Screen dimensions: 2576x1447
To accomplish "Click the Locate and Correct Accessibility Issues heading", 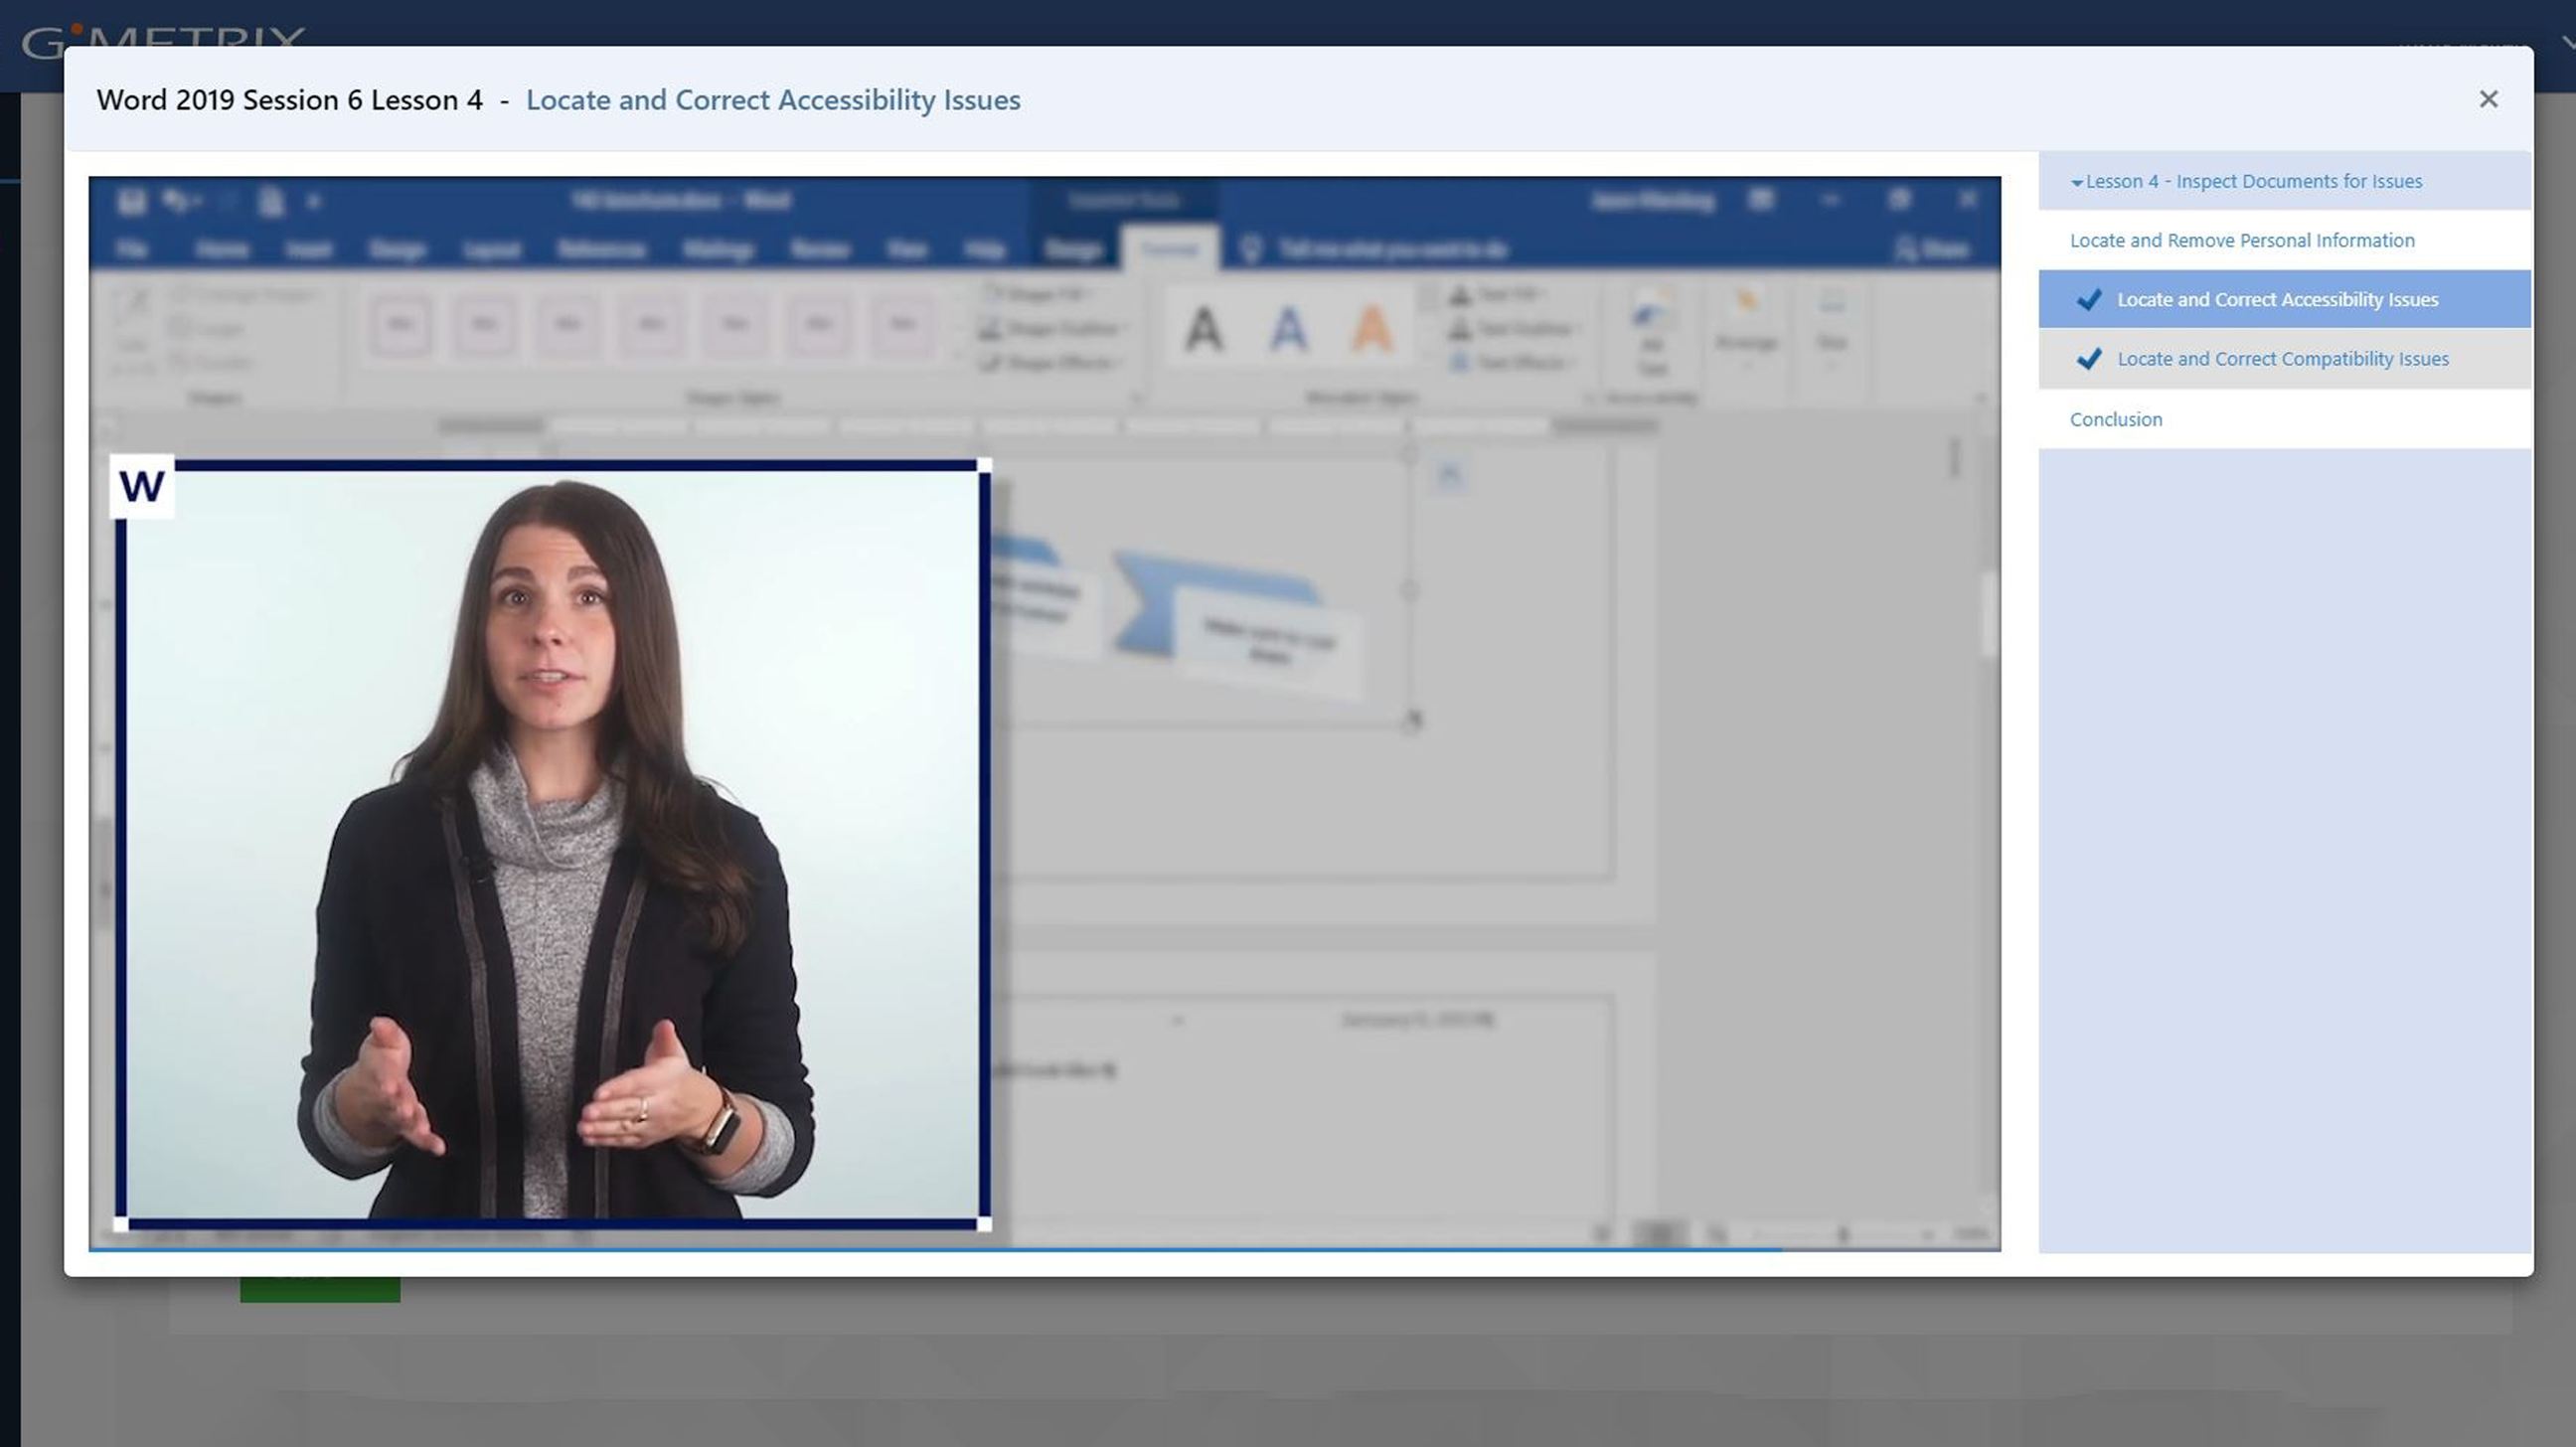I will pyautogui.click(x=773, y=100).
